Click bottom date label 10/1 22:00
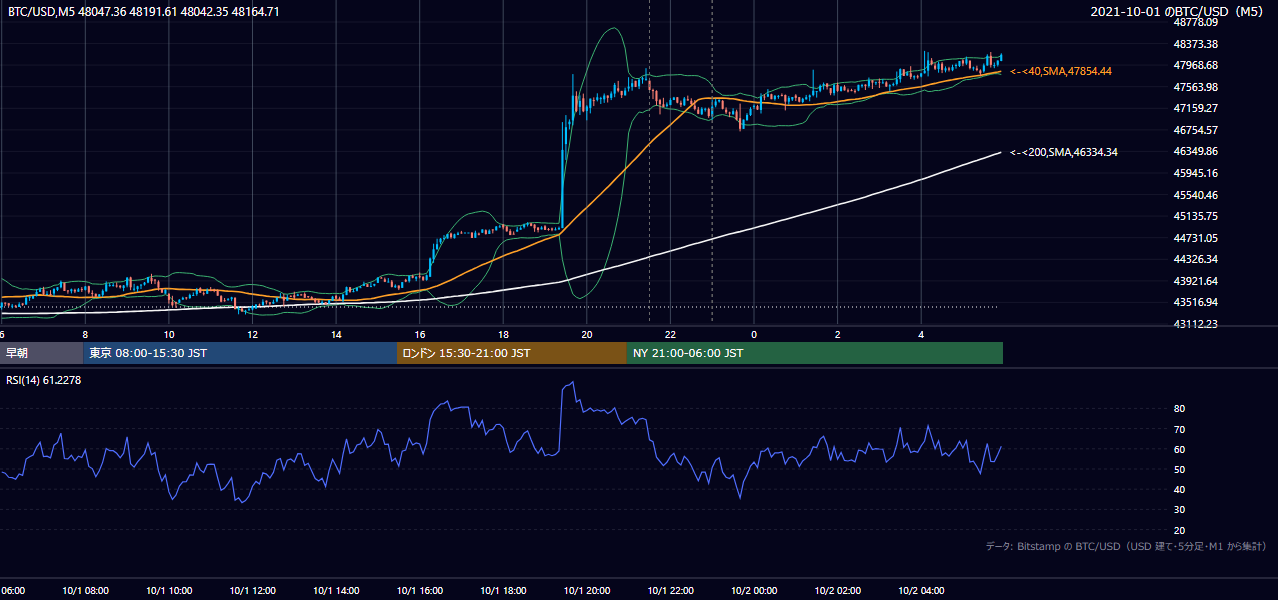 tap(670, 591)
